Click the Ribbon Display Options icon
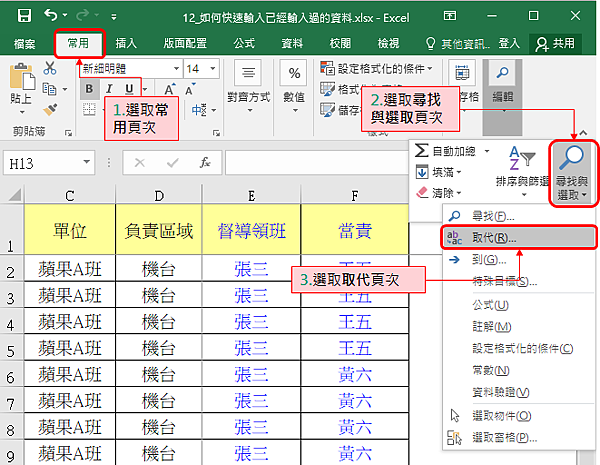 tap(450, 16)
